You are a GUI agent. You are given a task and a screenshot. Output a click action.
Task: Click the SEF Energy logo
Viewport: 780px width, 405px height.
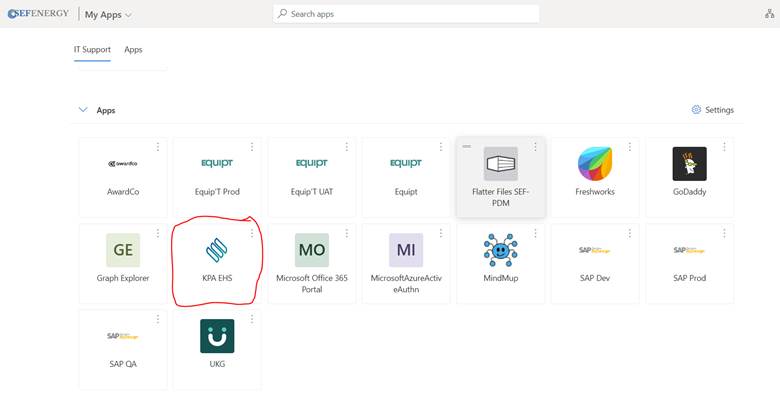(38, 13)
